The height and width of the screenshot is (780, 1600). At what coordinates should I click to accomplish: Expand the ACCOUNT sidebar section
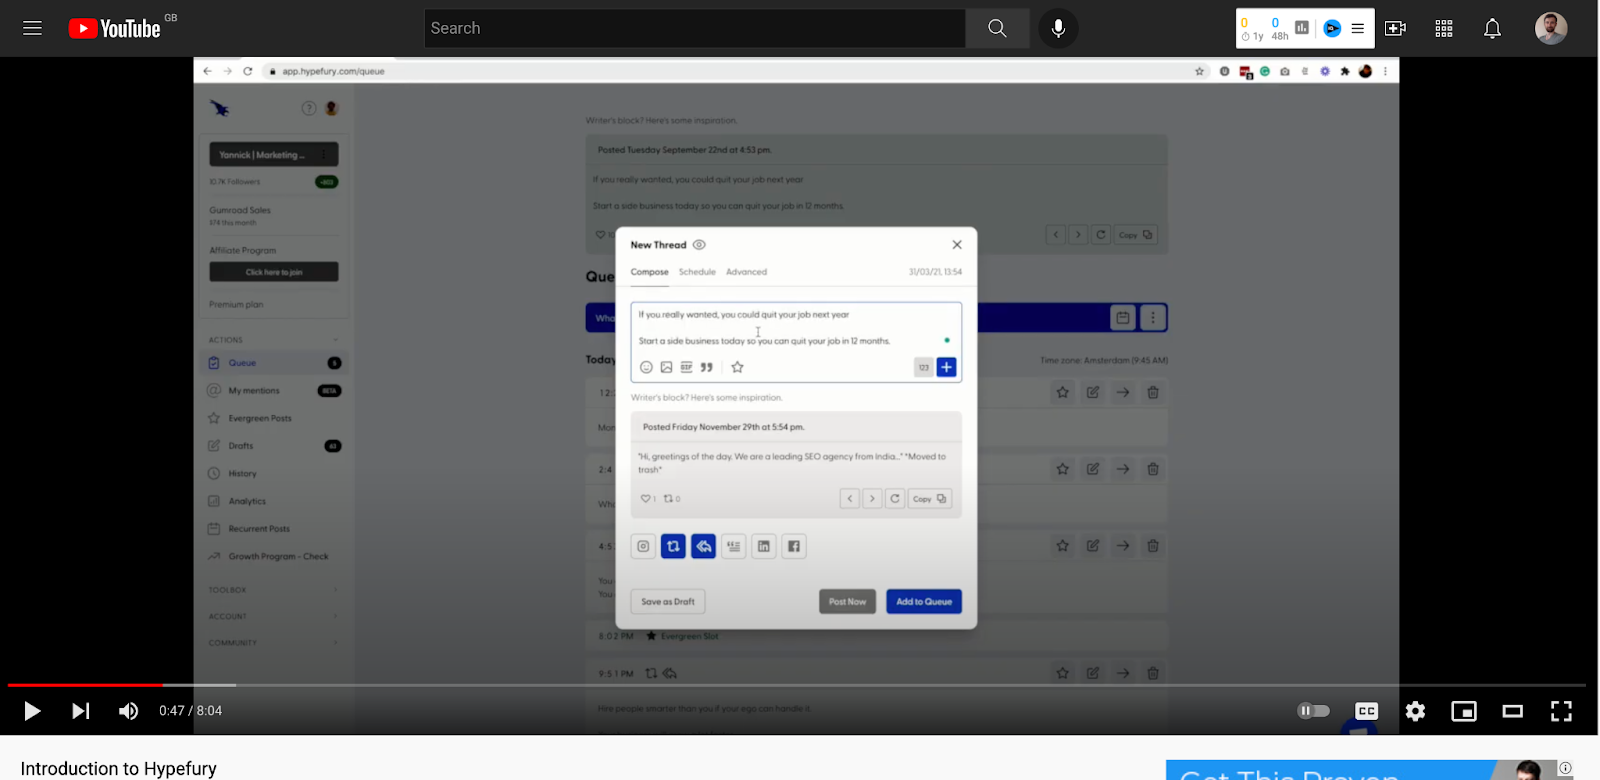tap(274, 616)
